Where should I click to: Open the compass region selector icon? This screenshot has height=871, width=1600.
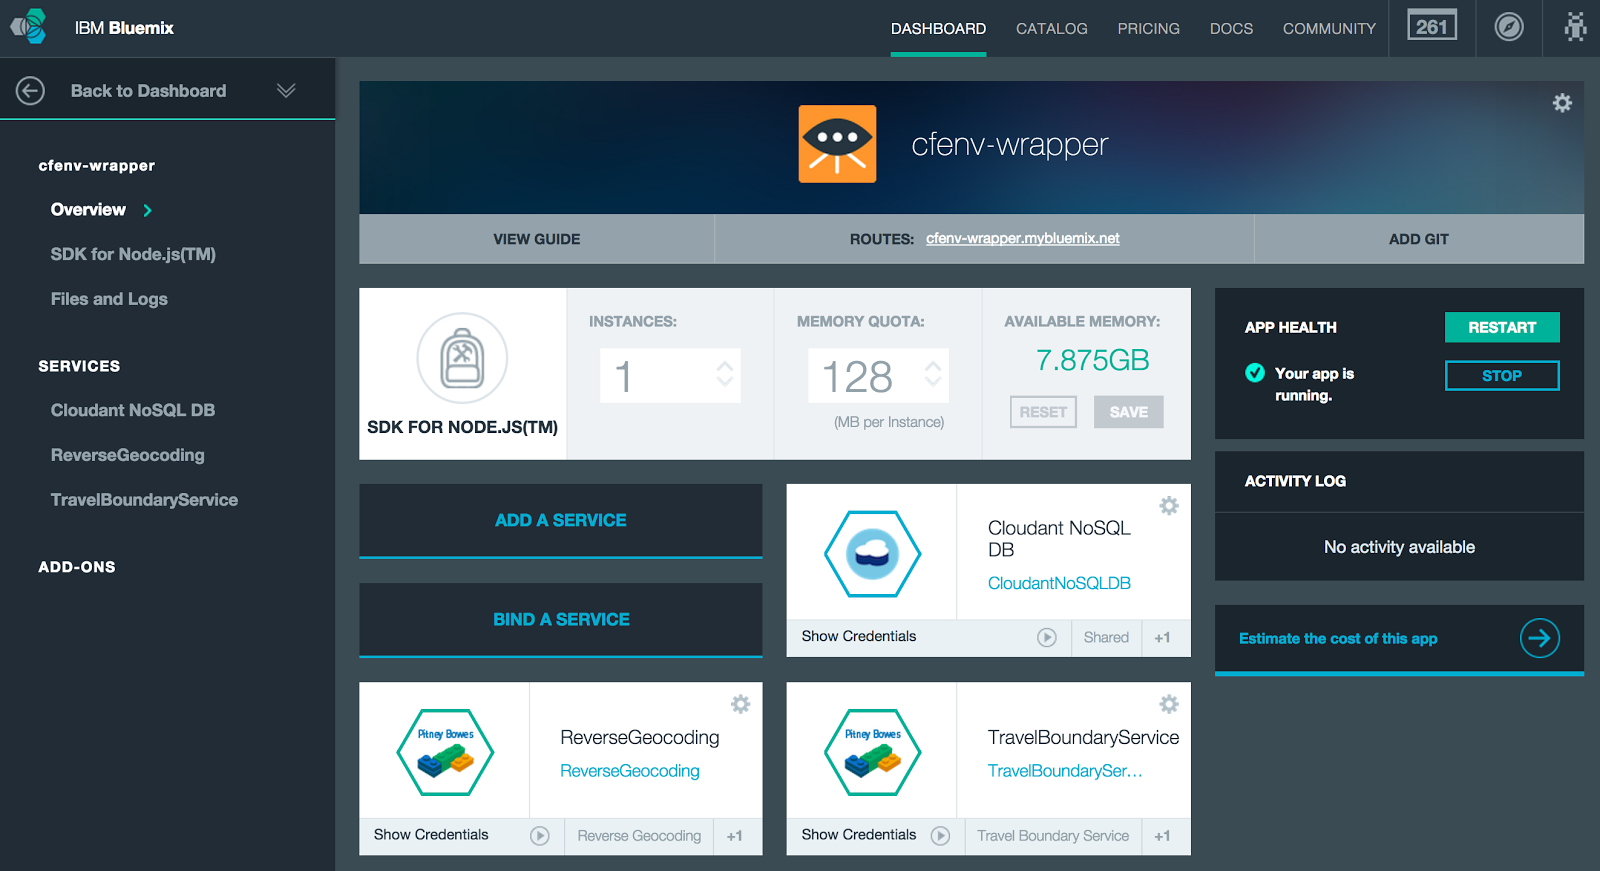pos(1509,27)
